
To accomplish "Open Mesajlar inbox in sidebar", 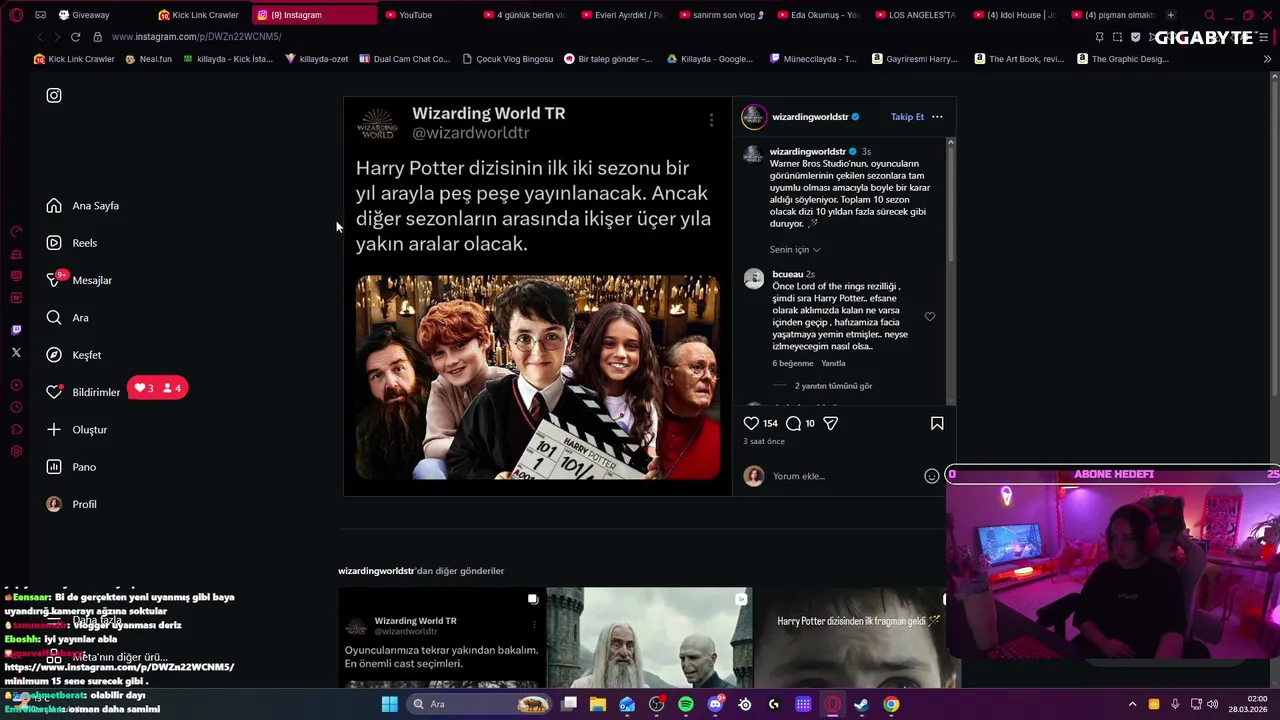I will (x=79, y=280).
